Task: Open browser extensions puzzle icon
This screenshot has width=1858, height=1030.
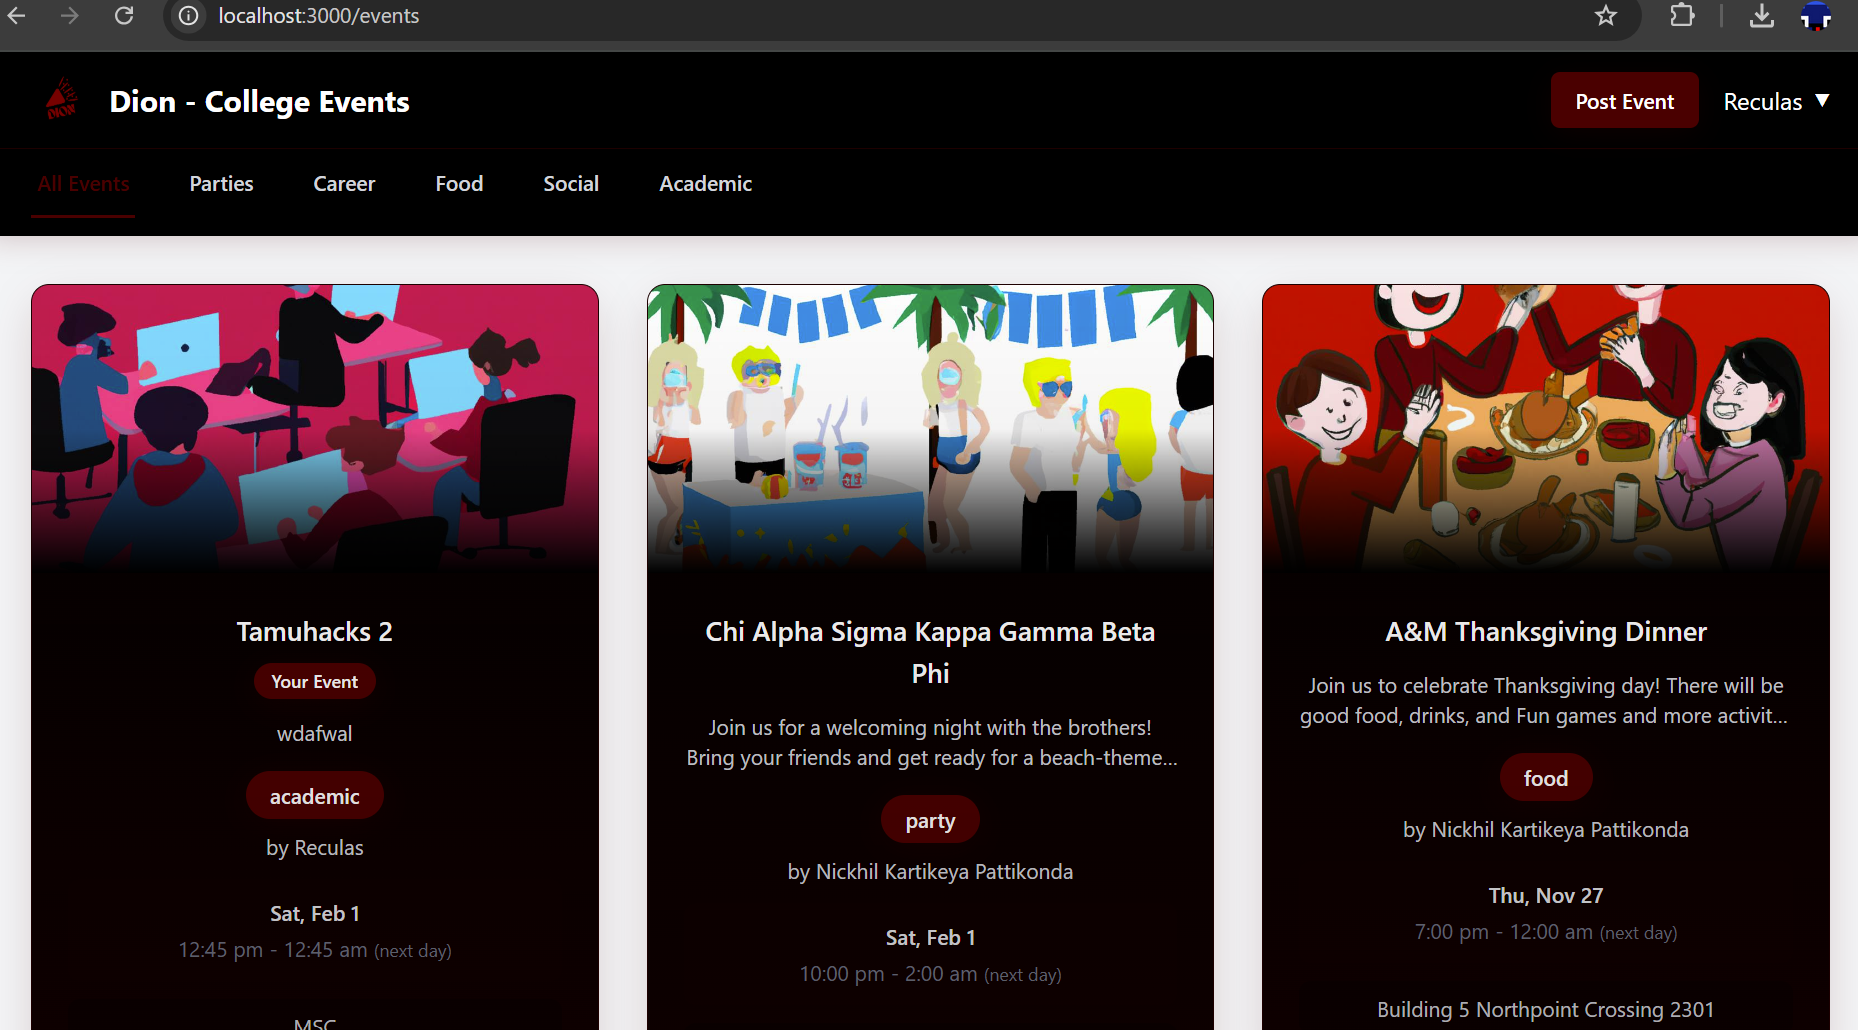Action: [1682, 16]
